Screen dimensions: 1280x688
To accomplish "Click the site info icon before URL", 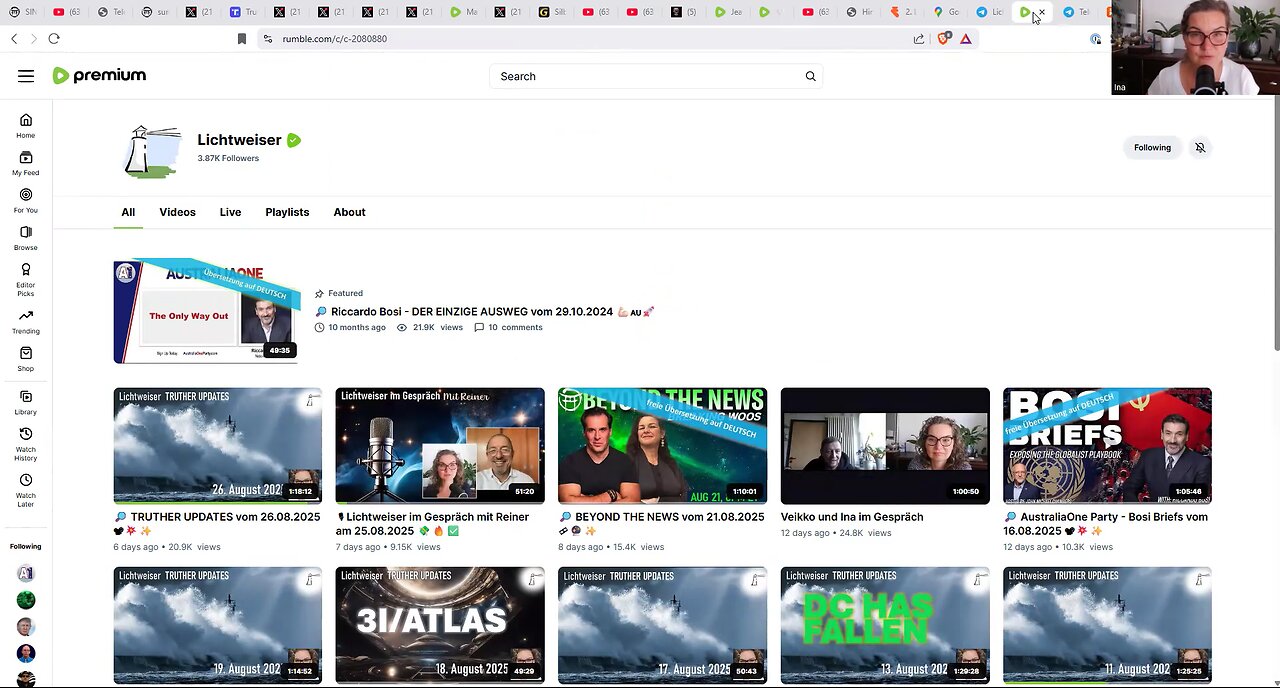I will point(267,39).
